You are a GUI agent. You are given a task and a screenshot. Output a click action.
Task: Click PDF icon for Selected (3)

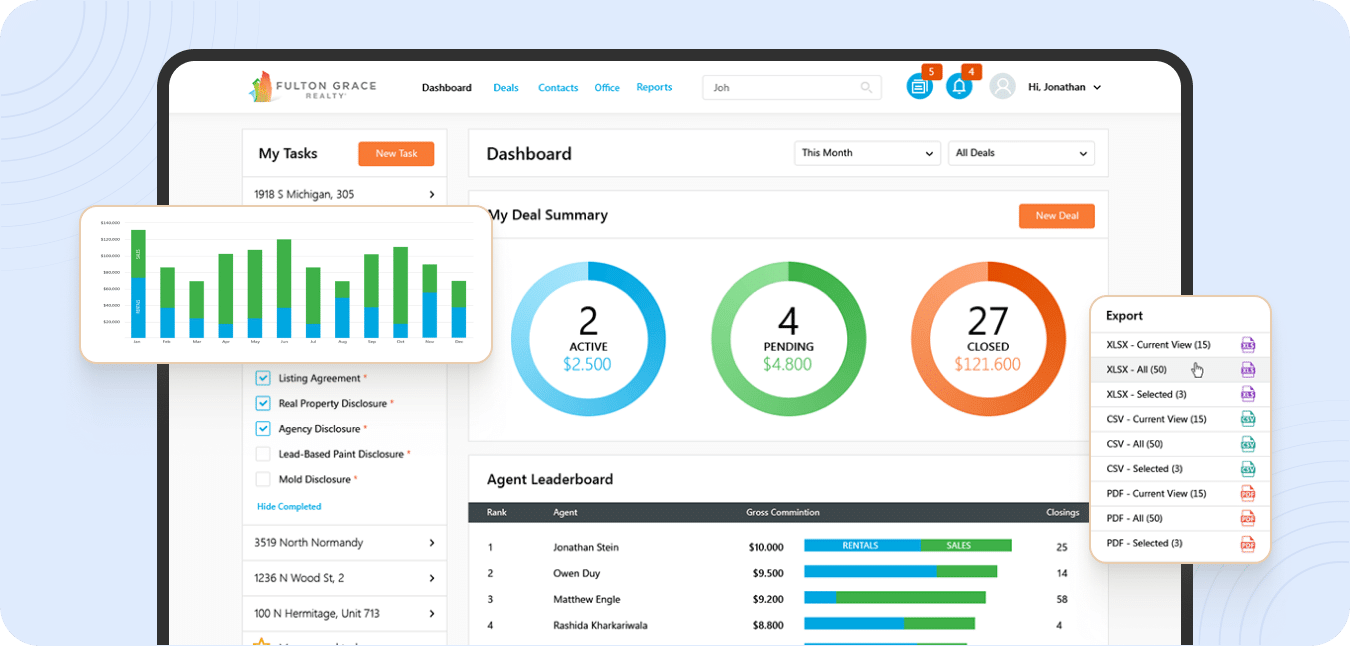[x=1248, y=543]
